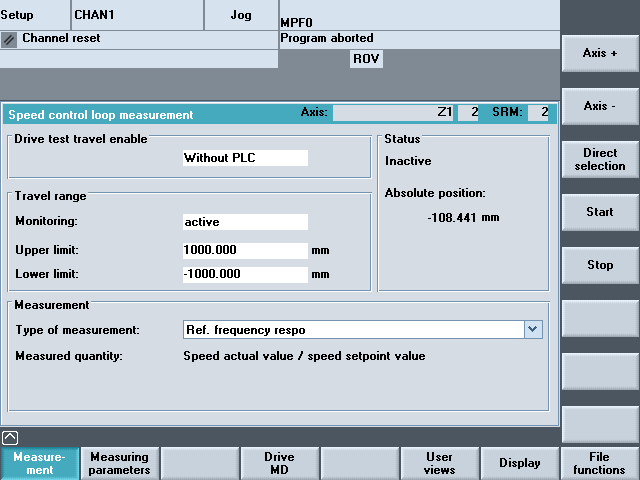640x480 pixels.
Task: Click the channel reset status icon
Action: point(9,40)
